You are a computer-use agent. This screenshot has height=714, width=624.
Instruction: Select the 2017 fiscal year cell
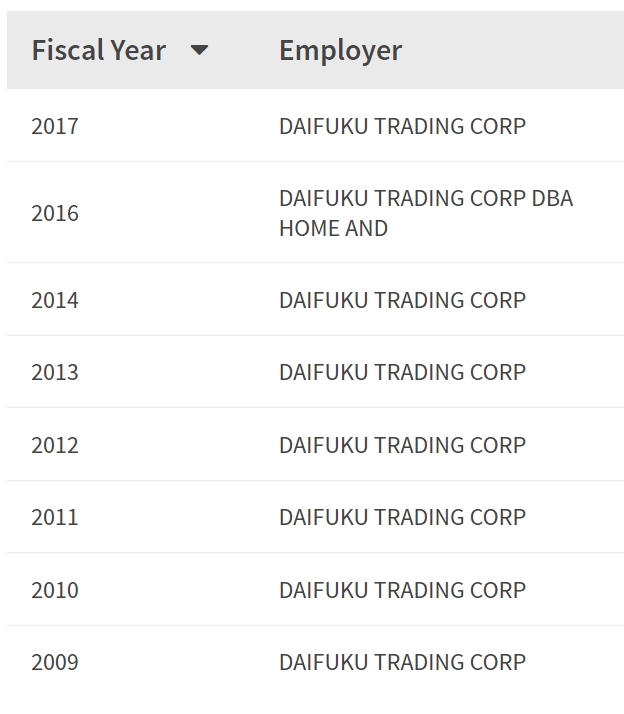(55, 126)
